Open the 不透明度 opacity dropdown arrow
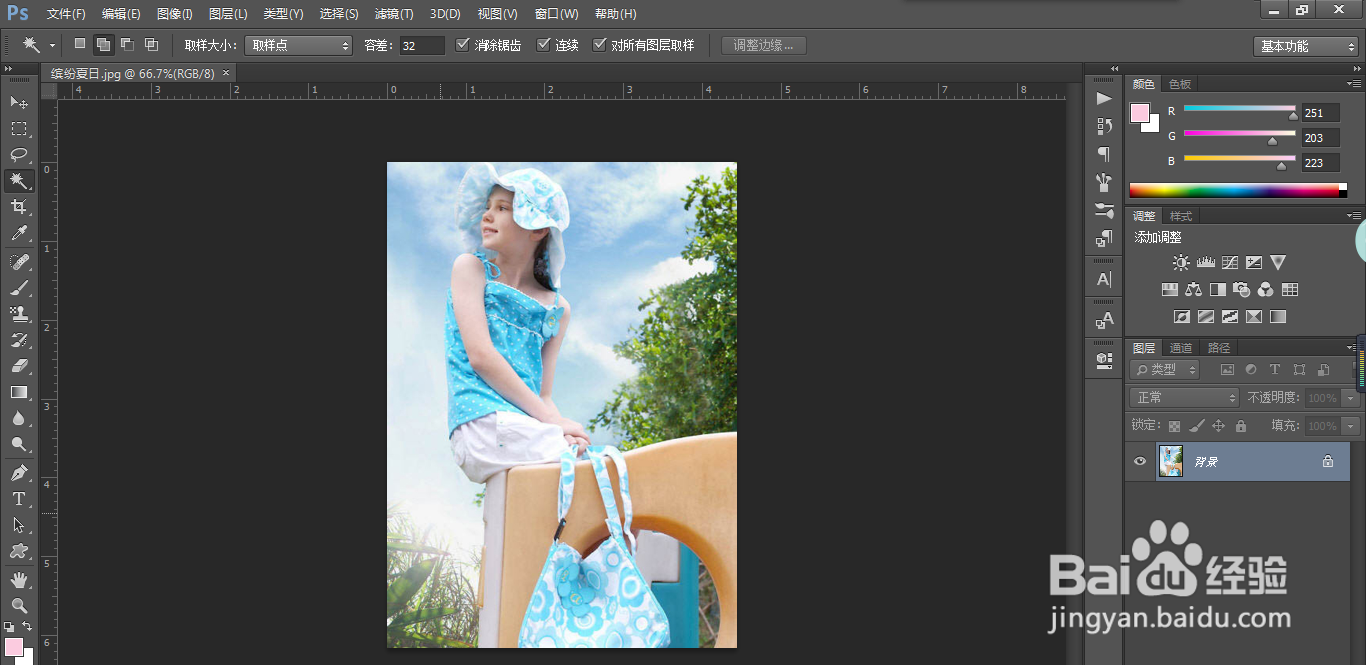The image size is (1366, 665). 1352,398
